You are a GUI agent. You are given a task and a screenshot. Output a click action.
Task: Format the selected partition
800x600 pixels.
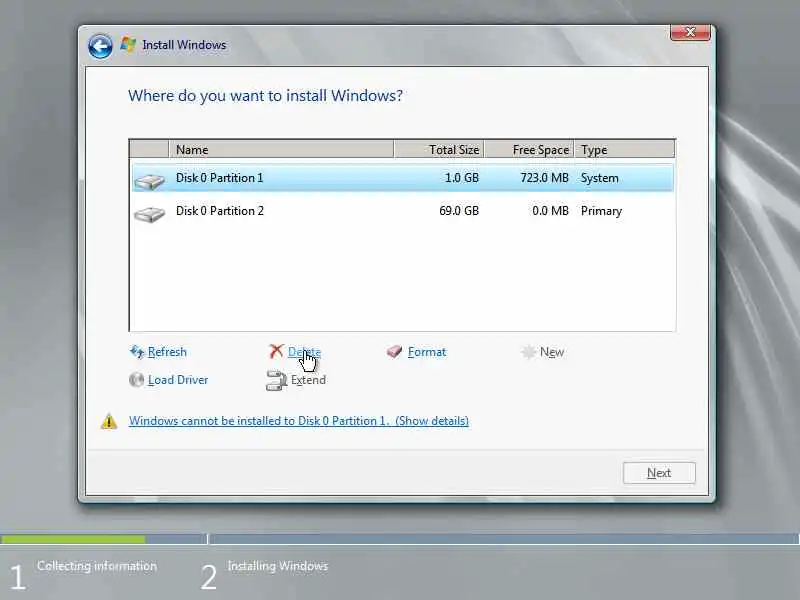427,352
